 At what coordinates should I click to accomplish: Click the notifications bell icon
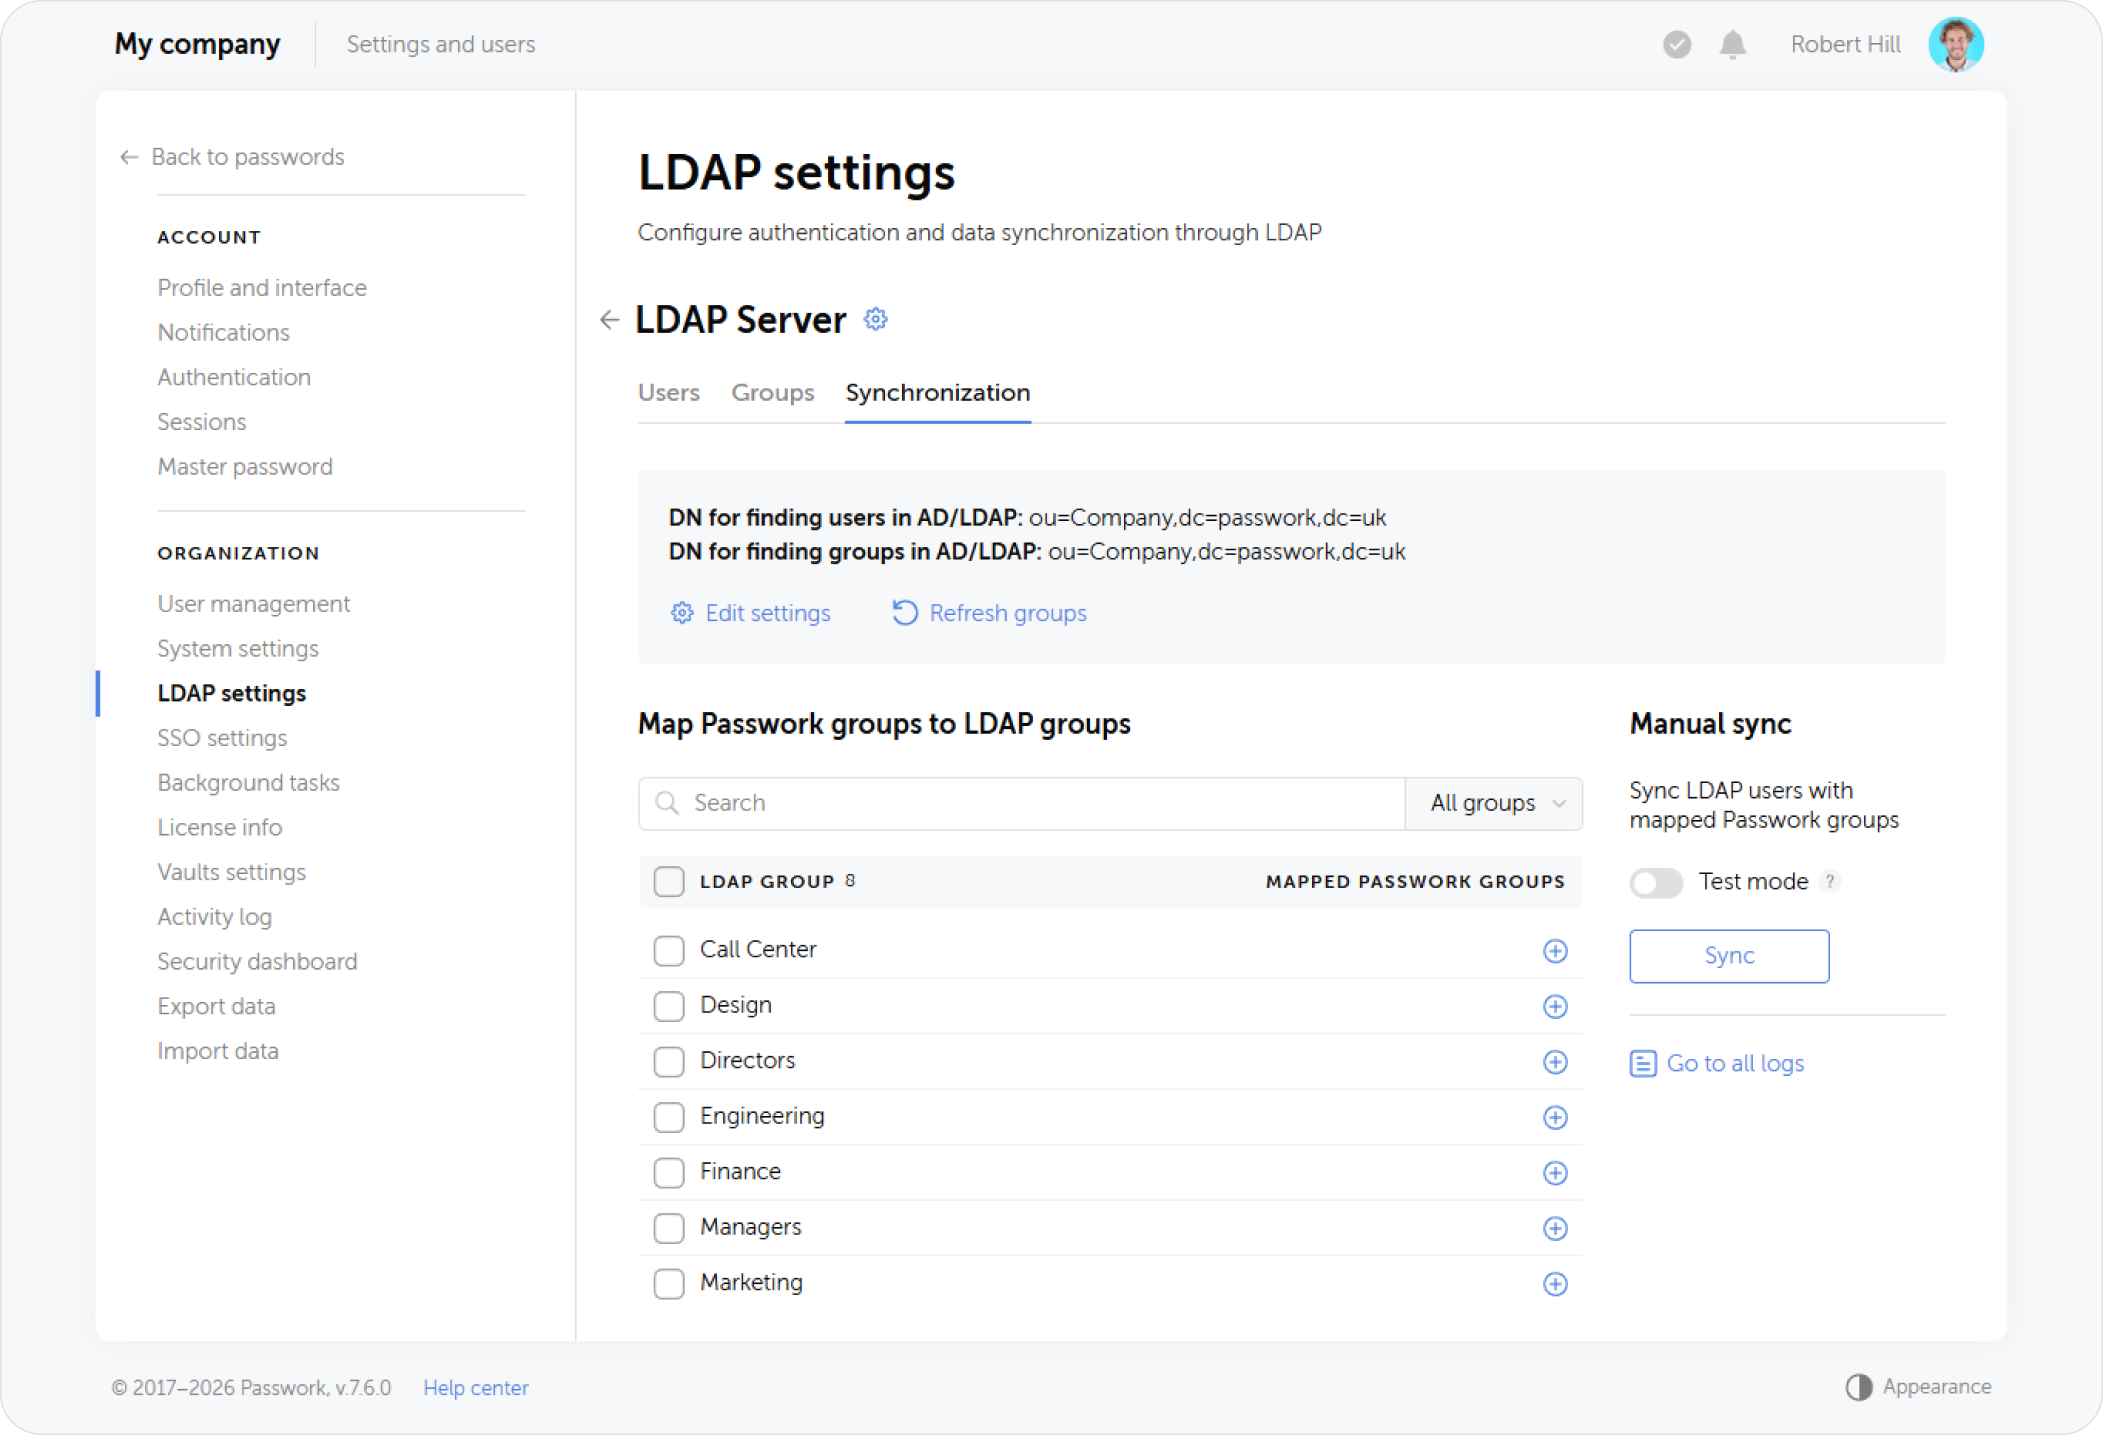pos(1733,44)
